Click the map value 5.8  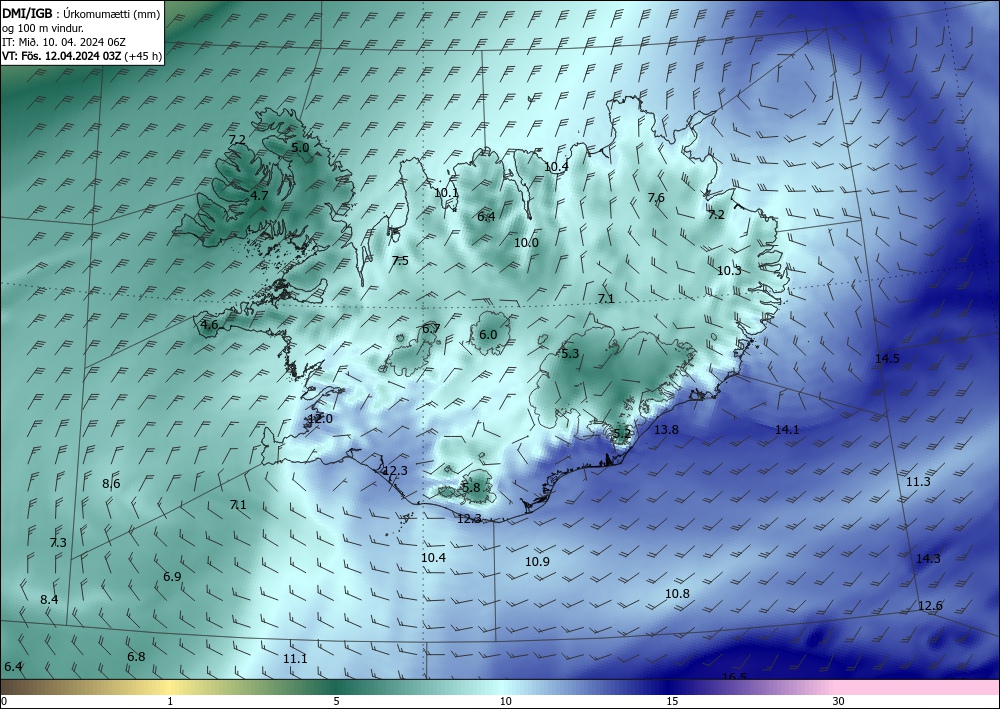pos(471,488)
